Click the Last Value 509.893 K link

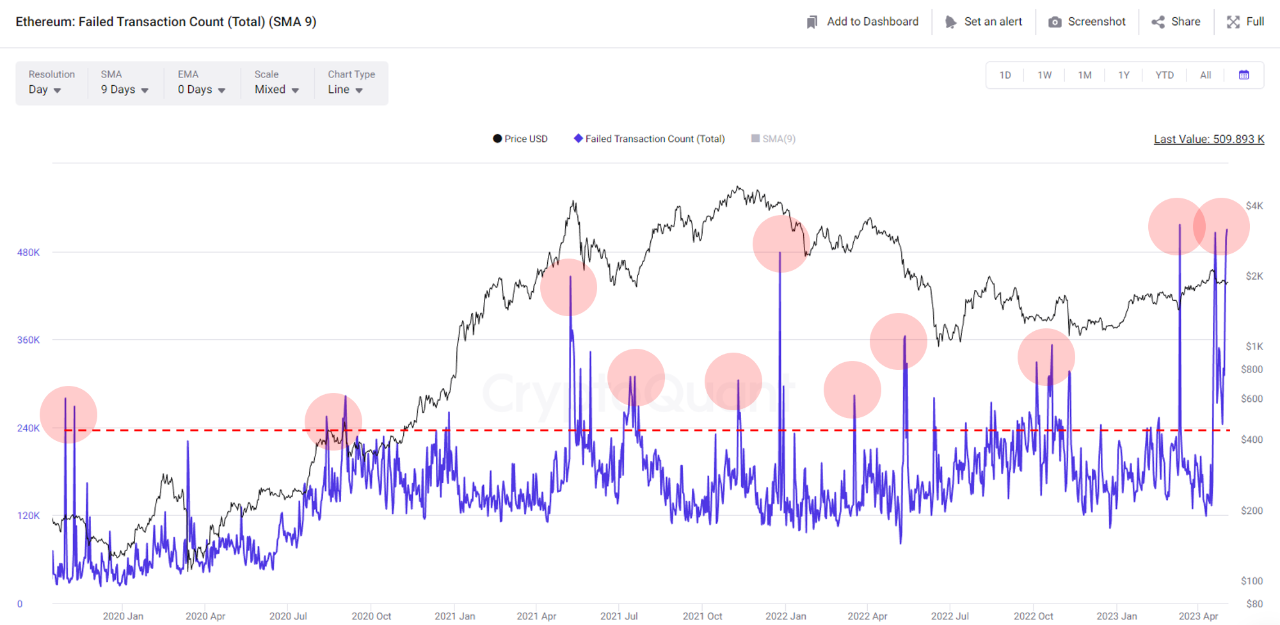point(1208,139)
